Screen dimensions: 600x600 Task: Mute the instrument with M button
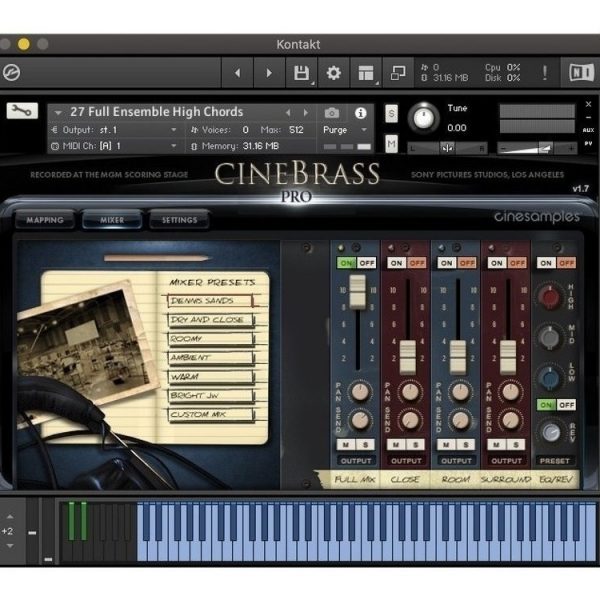point(391,144)
